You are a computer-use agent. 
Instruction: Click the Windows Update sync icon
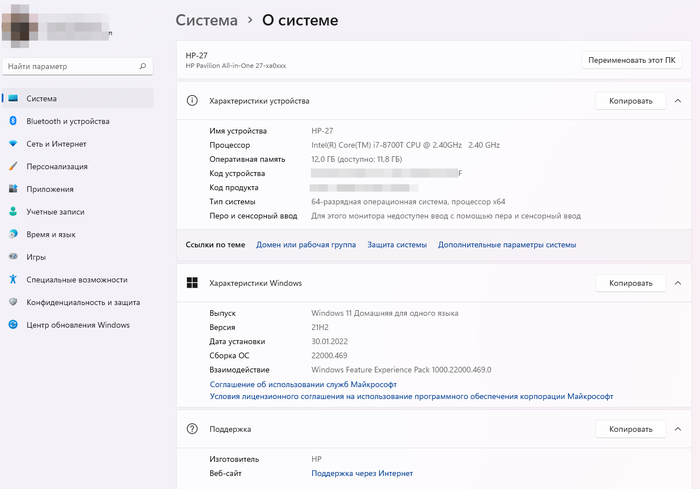13,325
